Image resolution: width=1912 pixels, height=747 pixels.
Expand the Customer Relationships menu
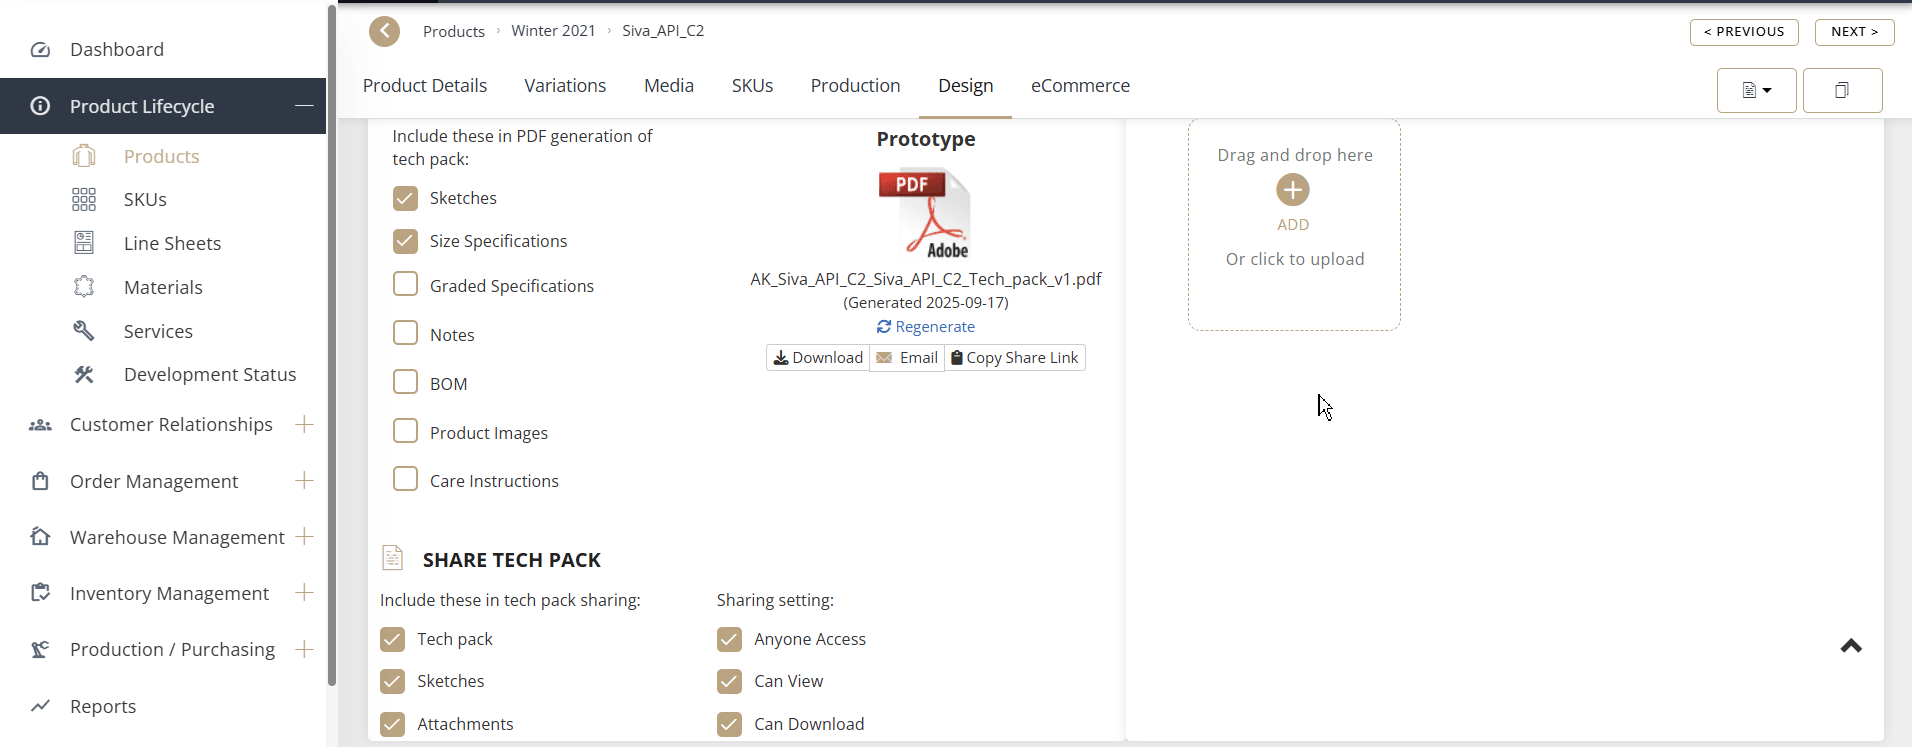click(x=304, y=425)
